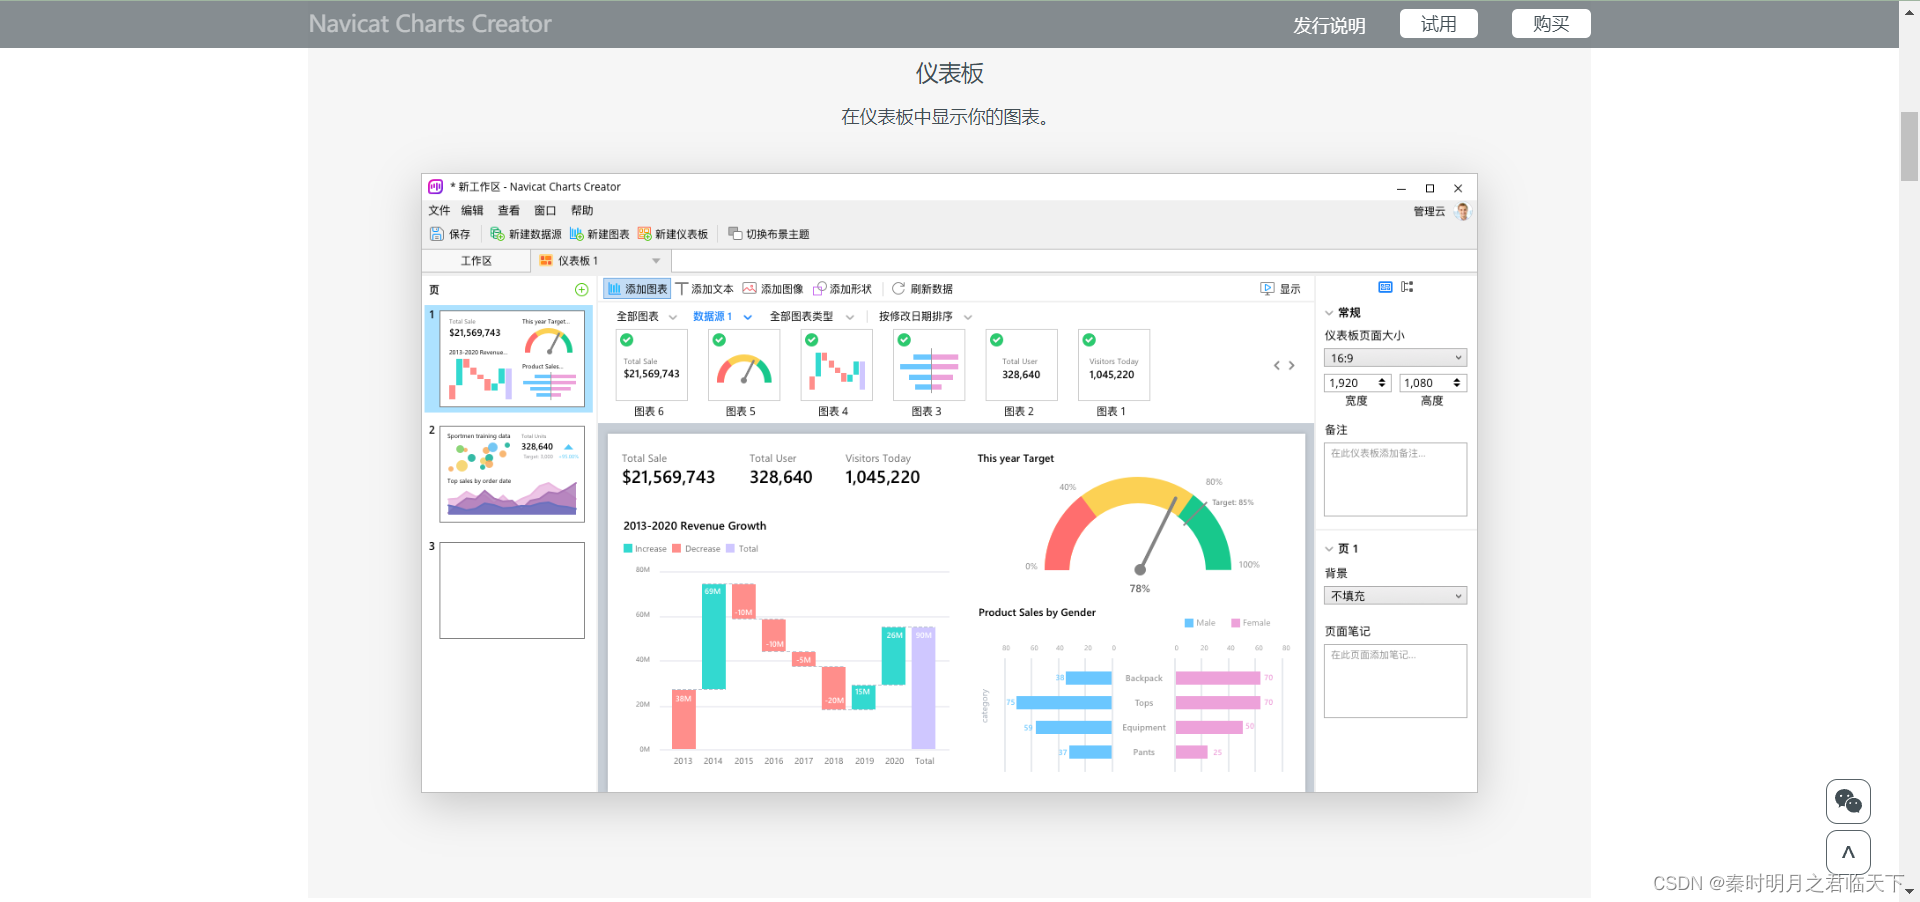Toggle the green checkmark on 图表 6

[x=627, y=340]
